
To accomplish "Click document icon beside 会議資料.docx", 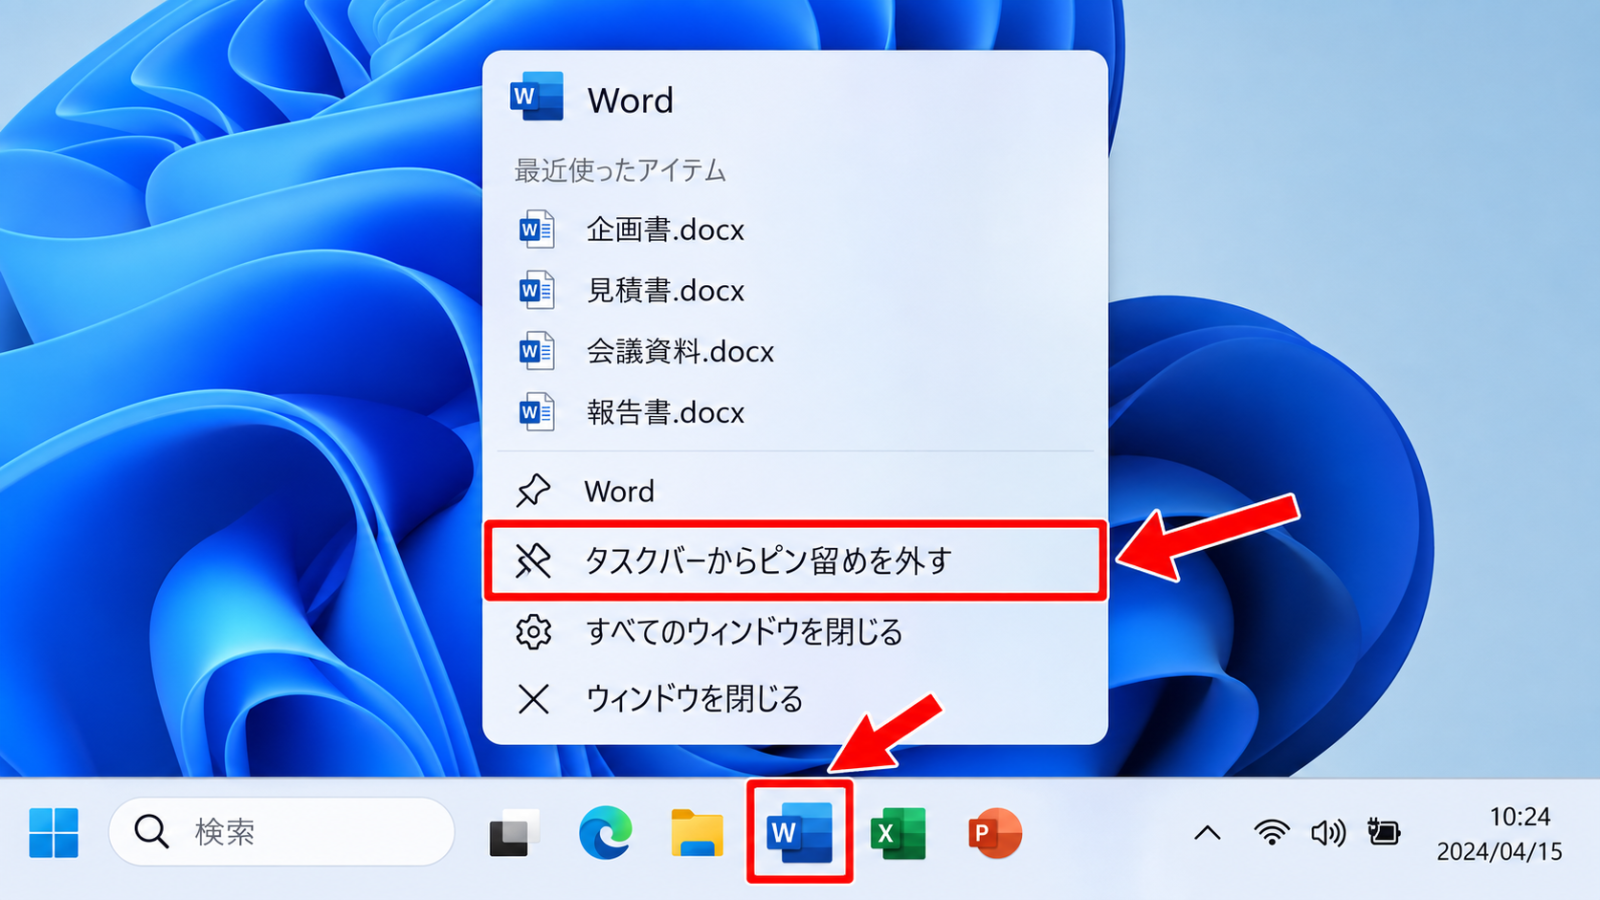I will [536, 352].
